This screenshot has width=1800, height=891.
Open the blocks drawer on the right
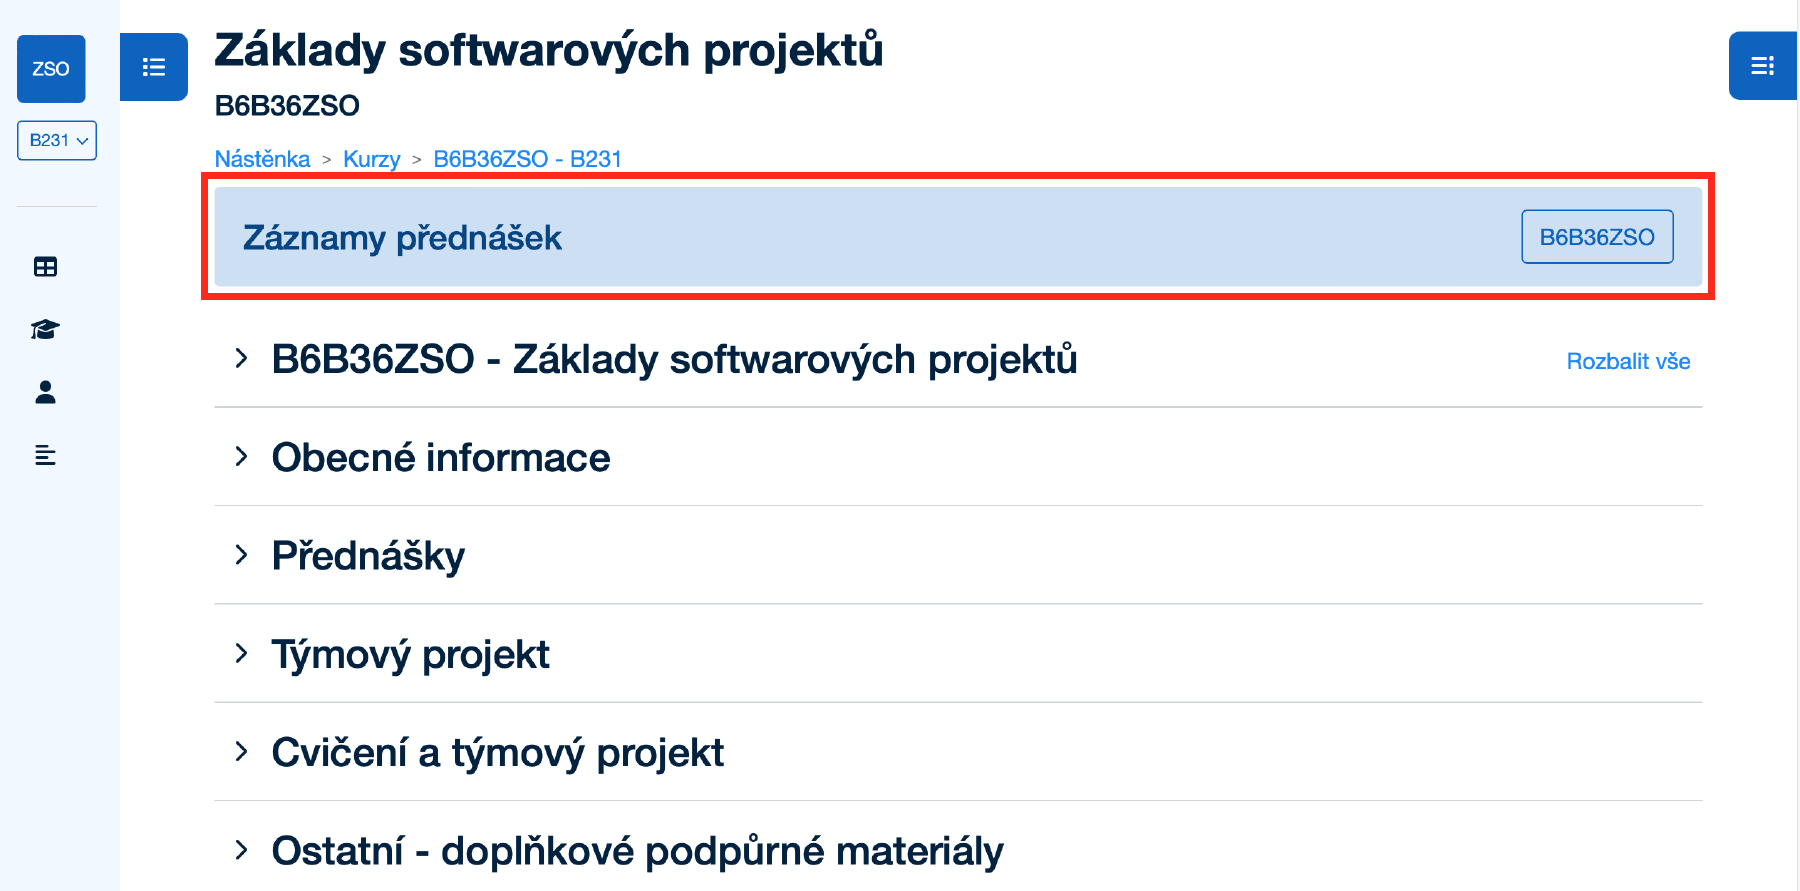point(1763,66)
